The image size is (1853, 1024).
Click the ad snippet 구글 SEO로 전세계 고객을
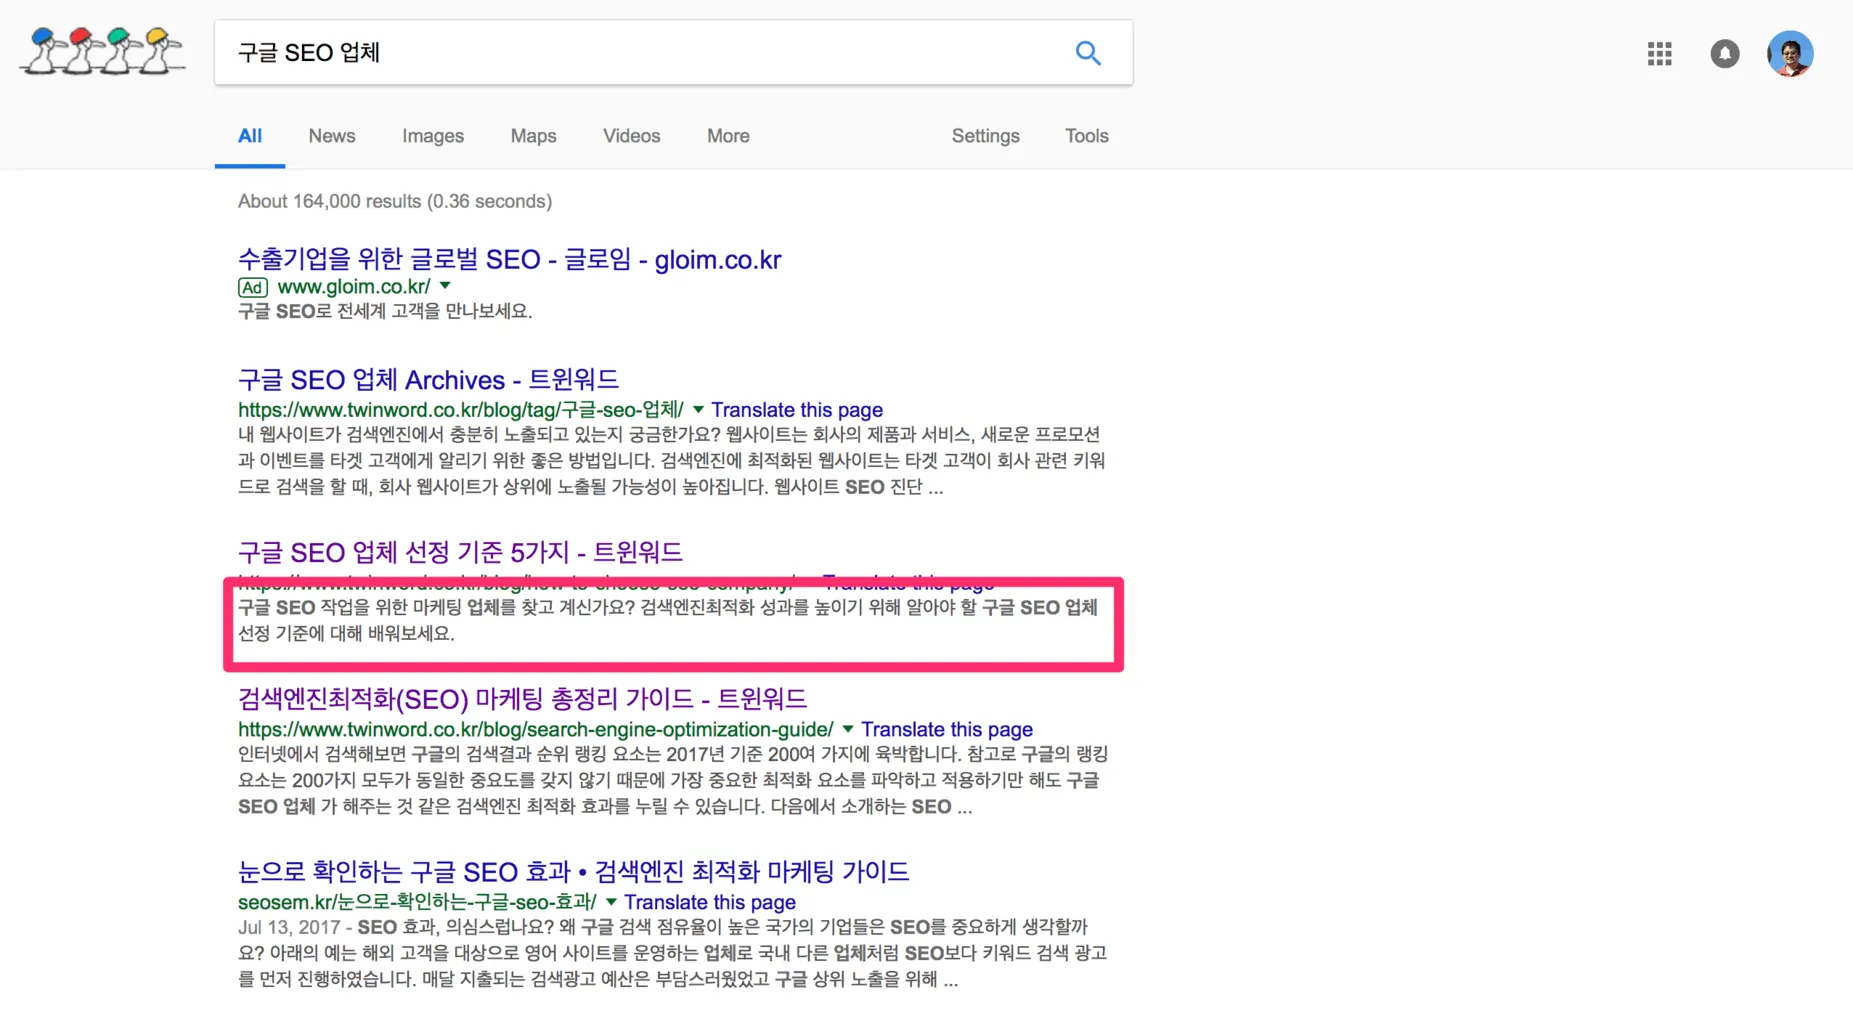tap(385, 312)
